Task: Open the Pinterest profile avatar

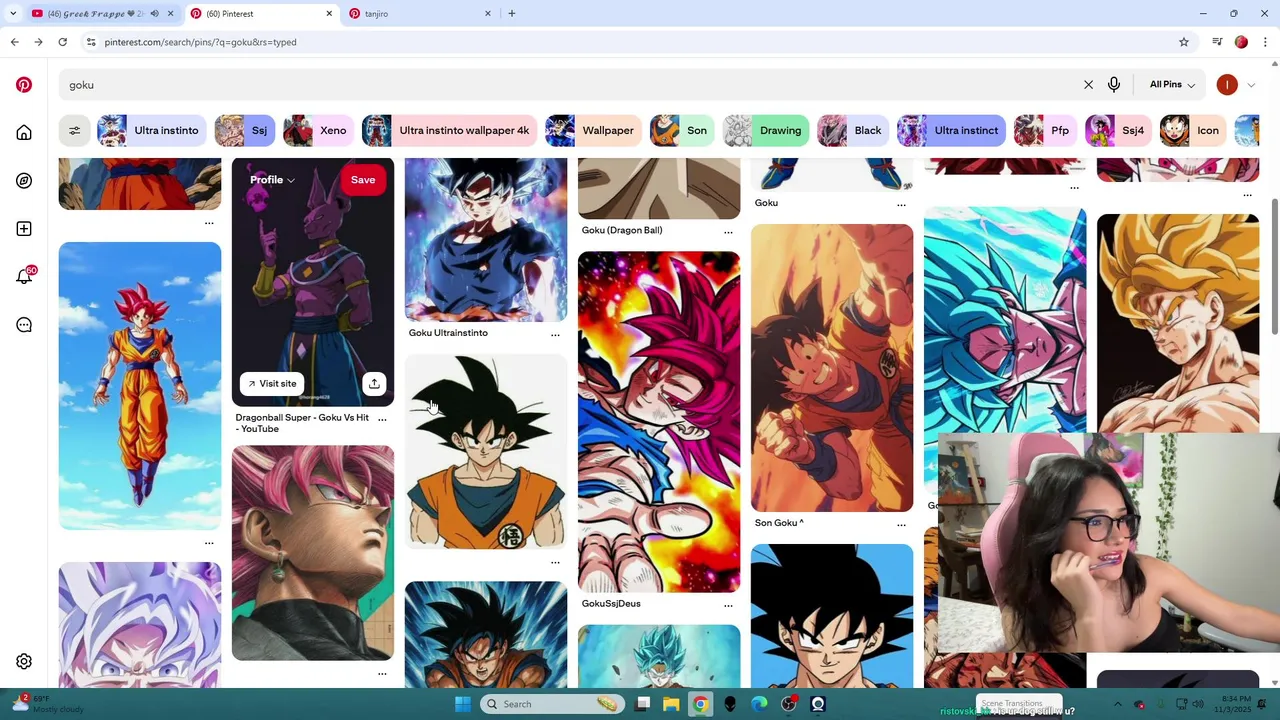Action: [1227, 85]
